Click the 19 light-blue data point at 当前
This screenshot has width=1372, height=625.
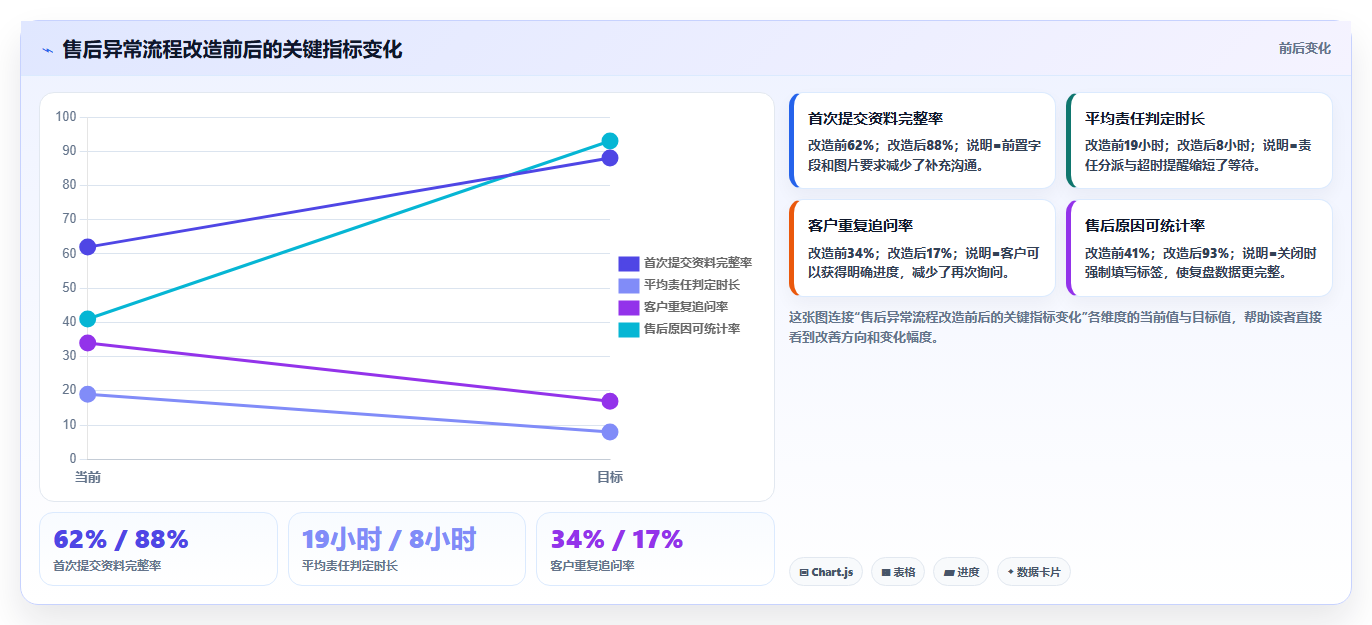[88, 394]
